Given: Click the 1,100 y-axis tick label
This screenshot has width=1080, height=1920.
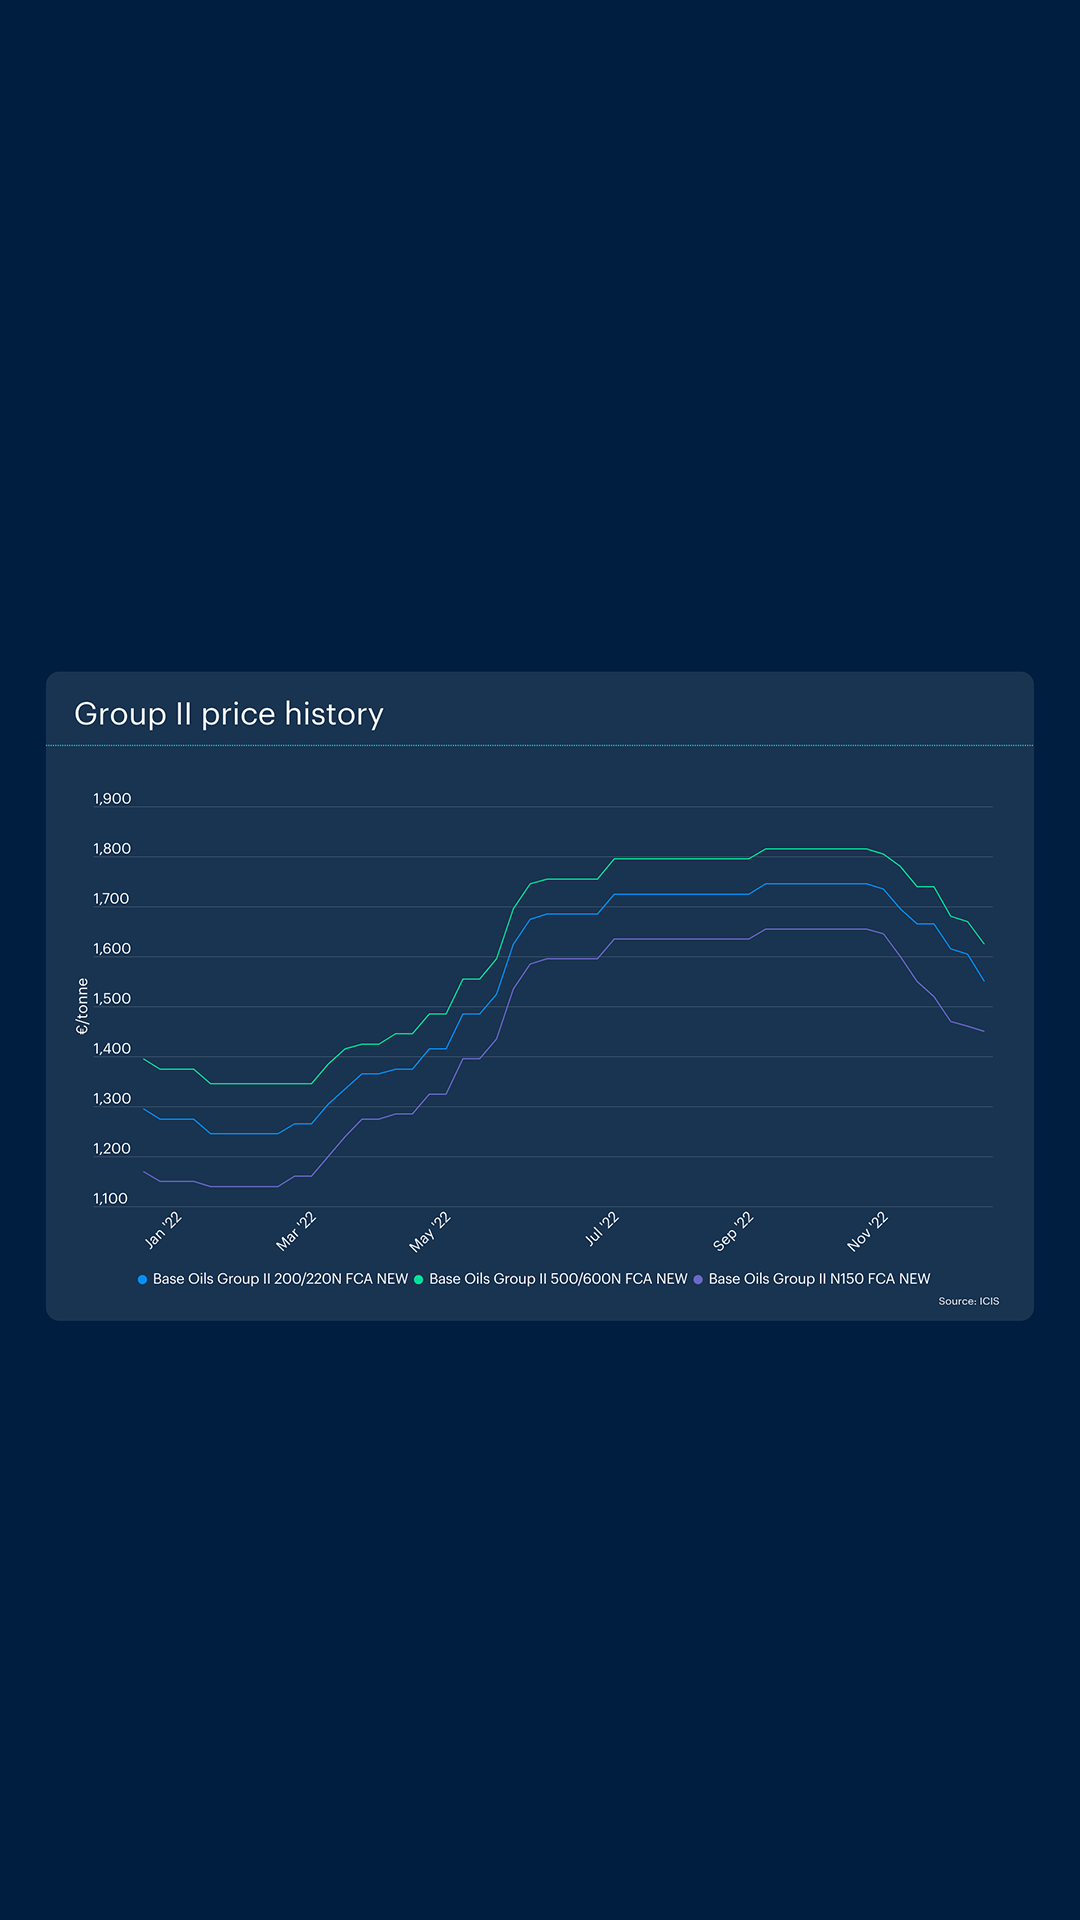Looking at the screenshot, I should 111,1199.
